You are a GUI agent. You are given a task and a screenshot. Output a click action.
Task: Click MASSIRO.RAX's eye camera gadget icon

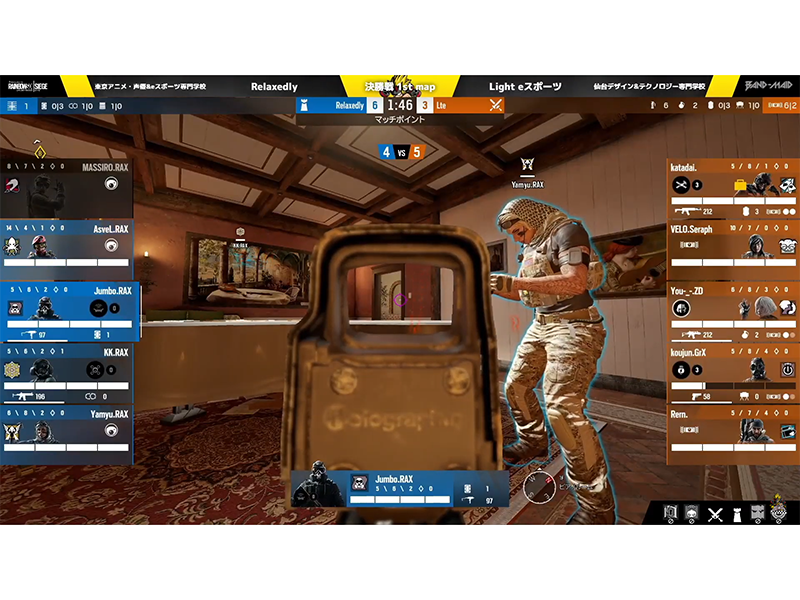pos(111,184)
